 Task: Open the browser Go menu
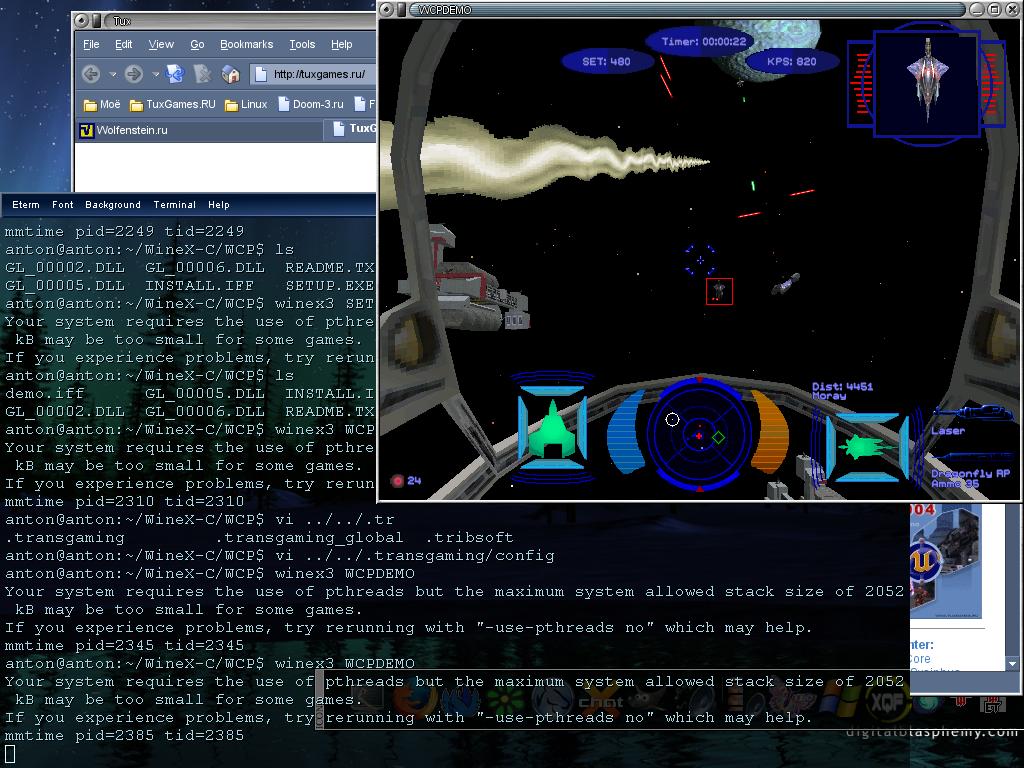197,44
